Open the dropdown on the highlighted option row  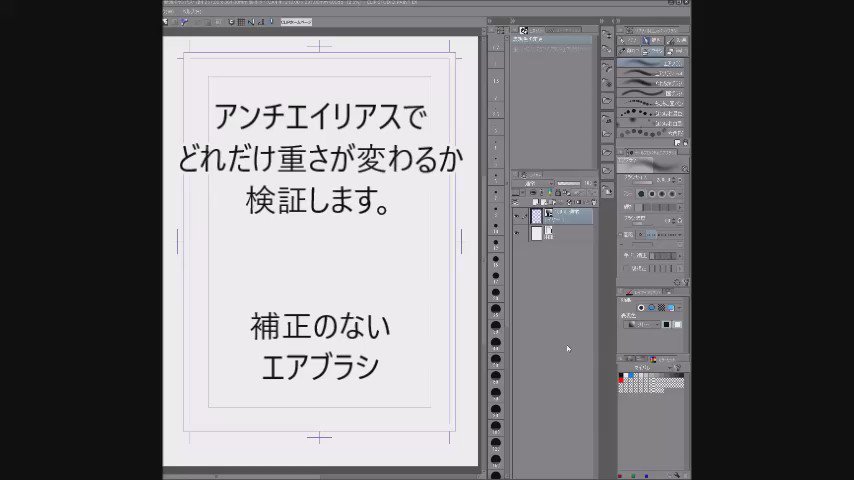[680, 234]
